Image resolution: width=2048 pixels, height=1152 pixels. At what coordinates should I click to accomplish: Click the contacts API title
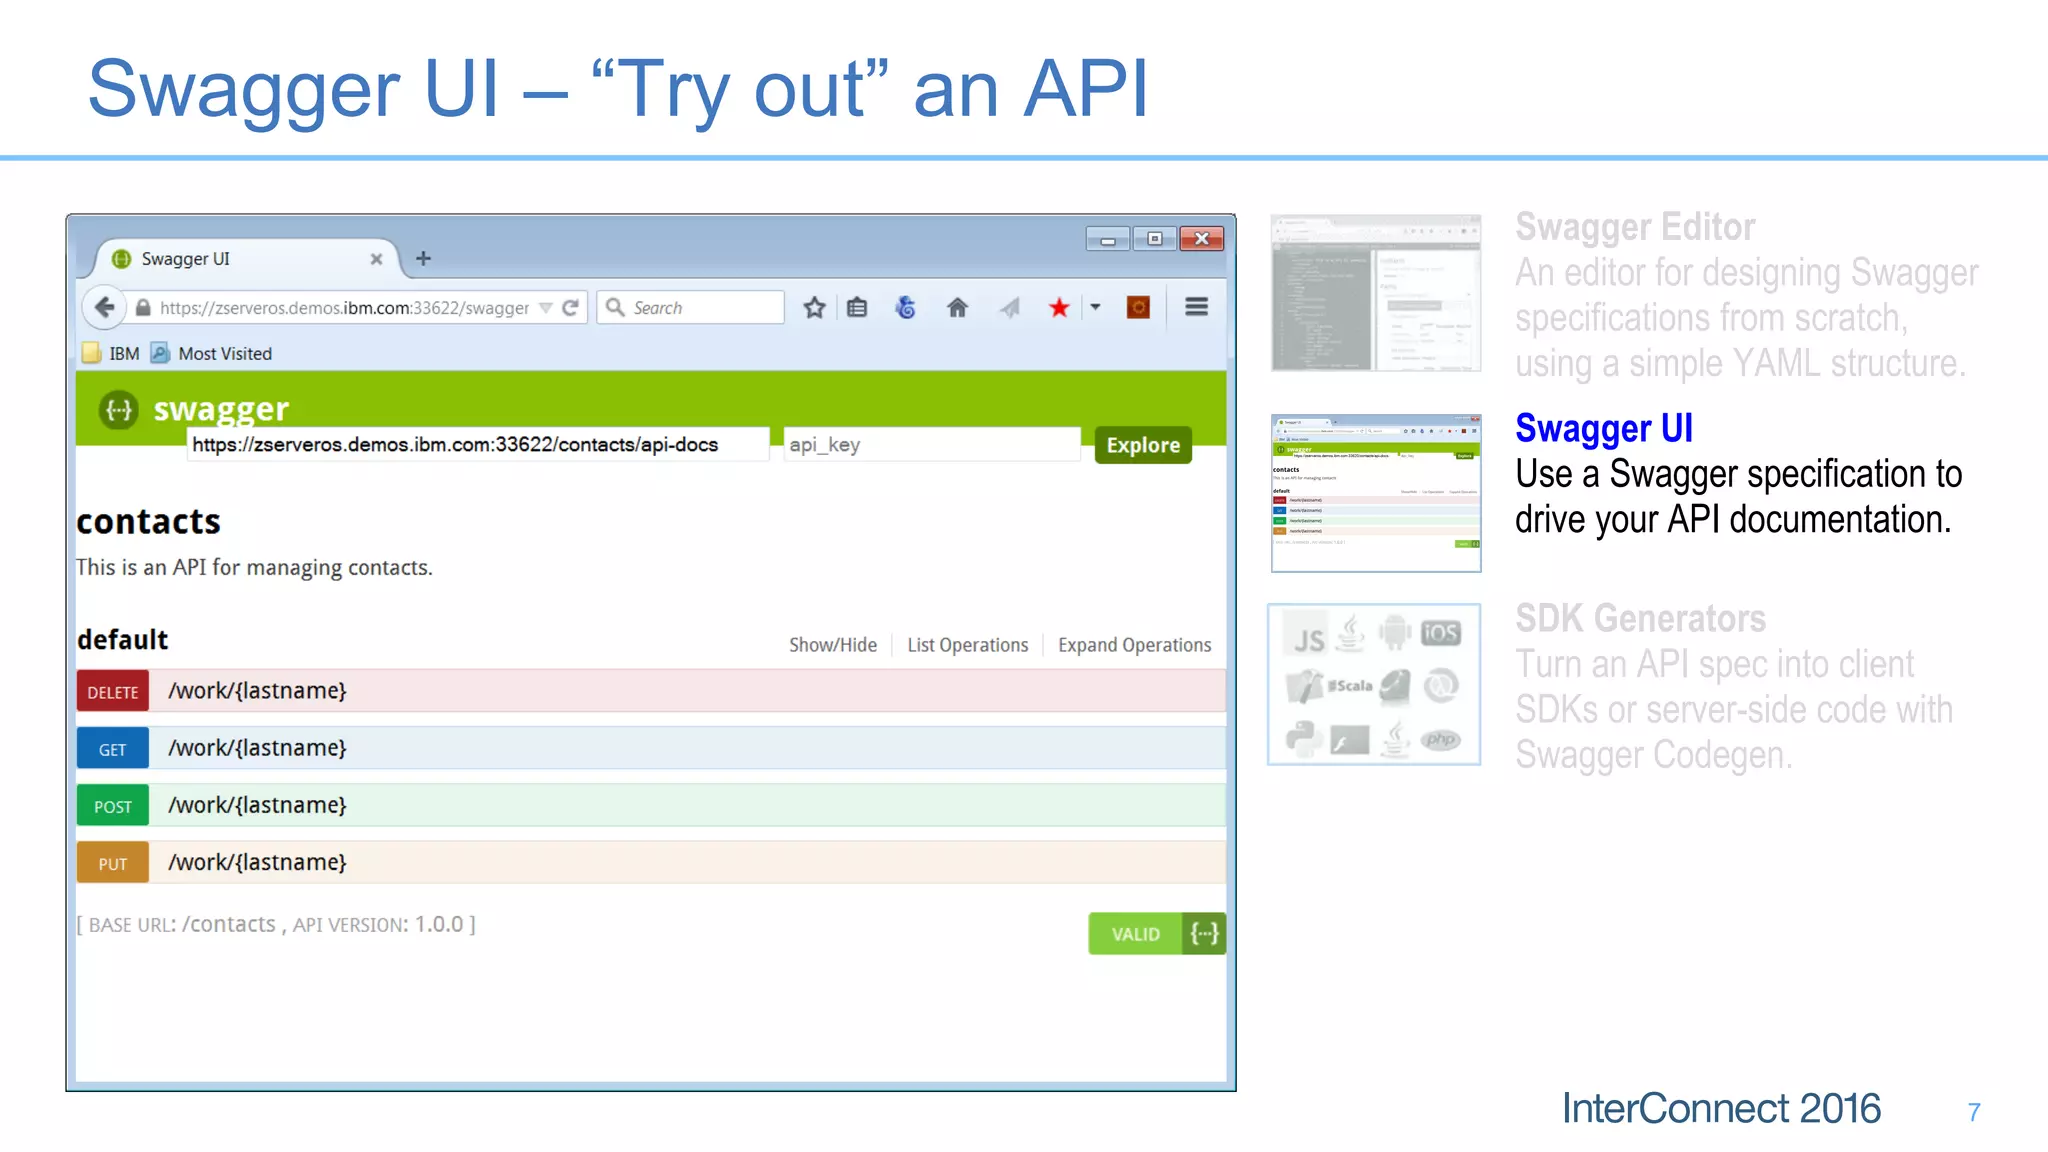point(149,522)
